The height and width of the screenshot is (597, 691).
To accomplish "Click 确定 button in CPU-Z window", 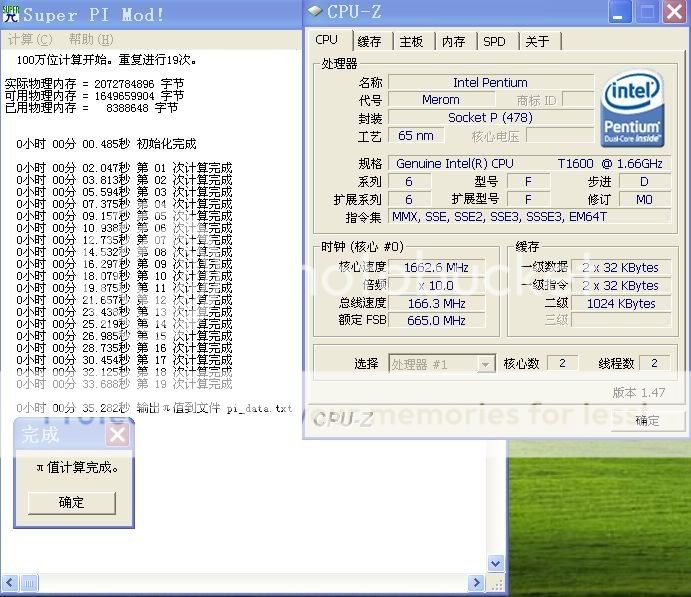I will tap(646, 421).
